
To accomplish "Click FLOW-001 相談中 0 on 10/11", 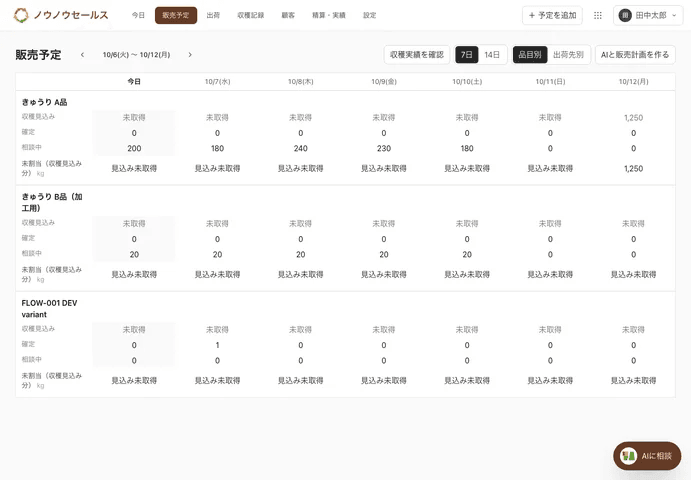I will pyautogui.click(x=550, y=361).
